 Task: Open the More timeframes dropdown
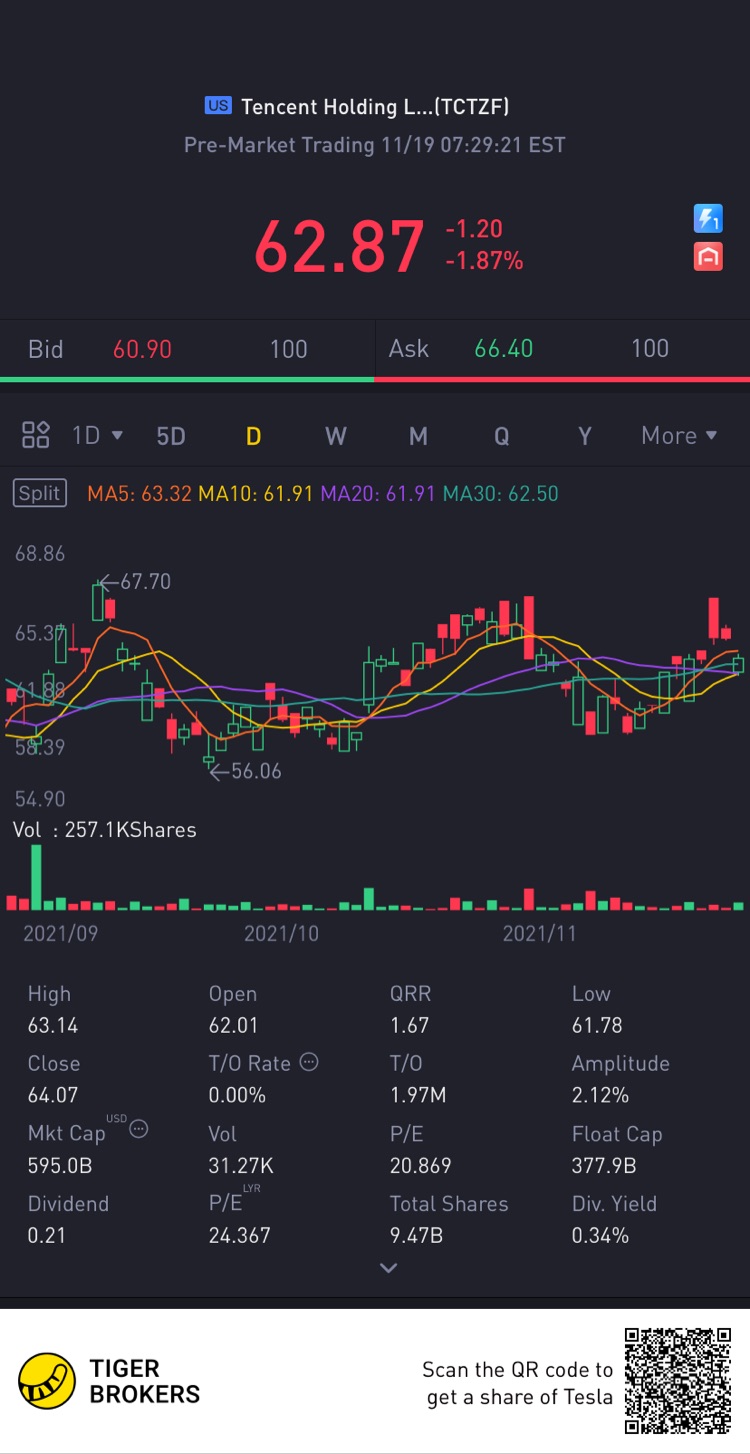(x=679, y=435)
